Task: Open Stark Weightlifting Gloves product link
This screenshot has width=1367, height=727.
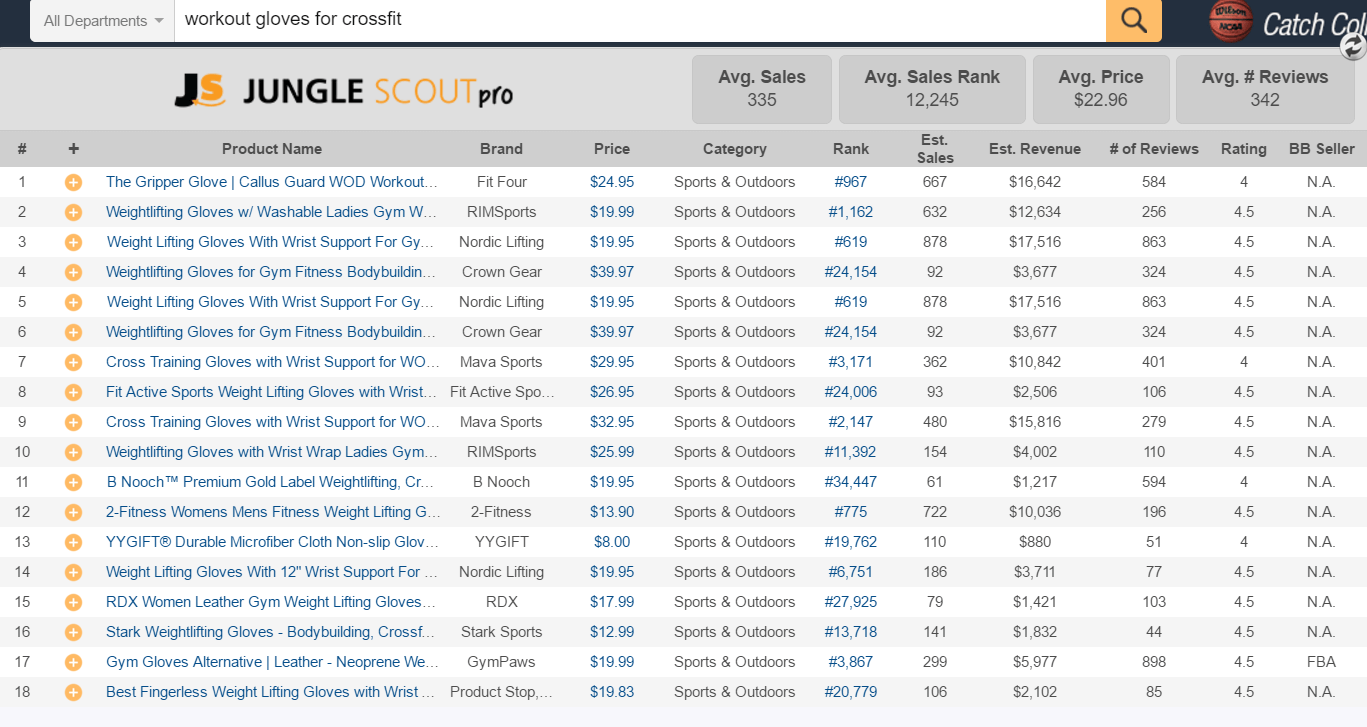Action: tap(271, 632)
